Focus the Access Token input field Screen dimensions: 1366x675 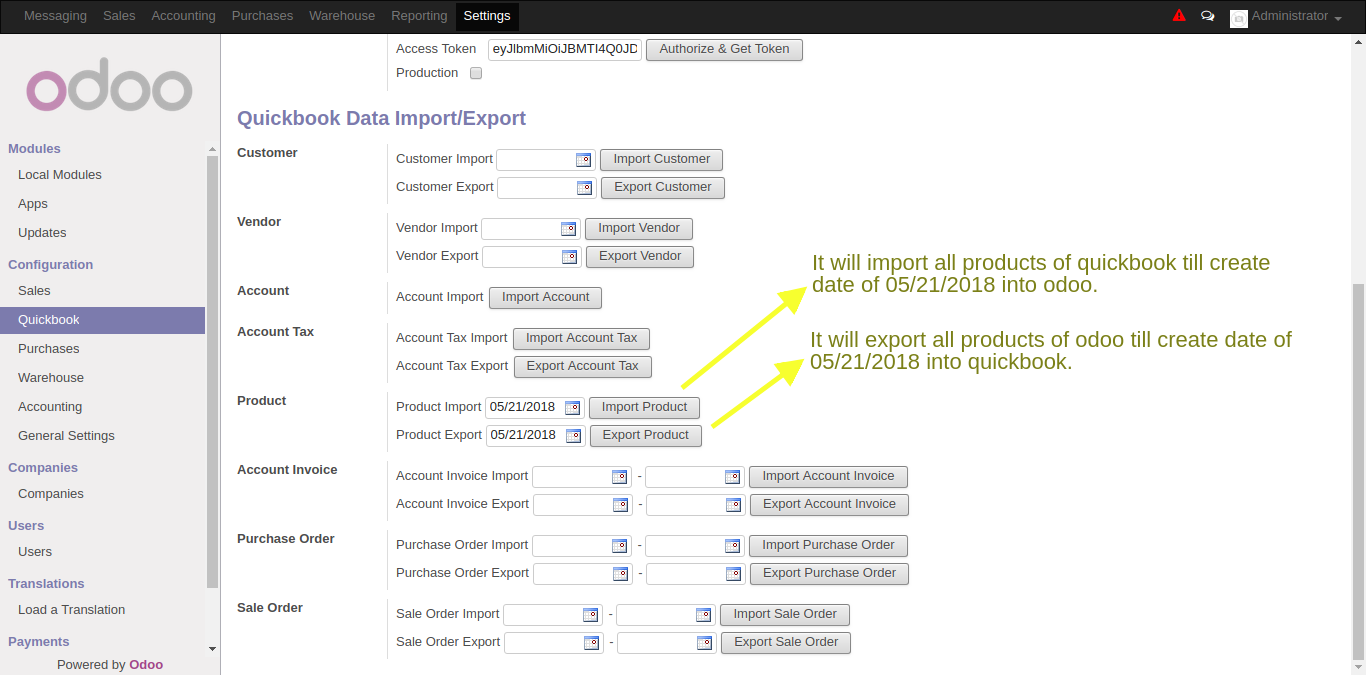[565, 49]
